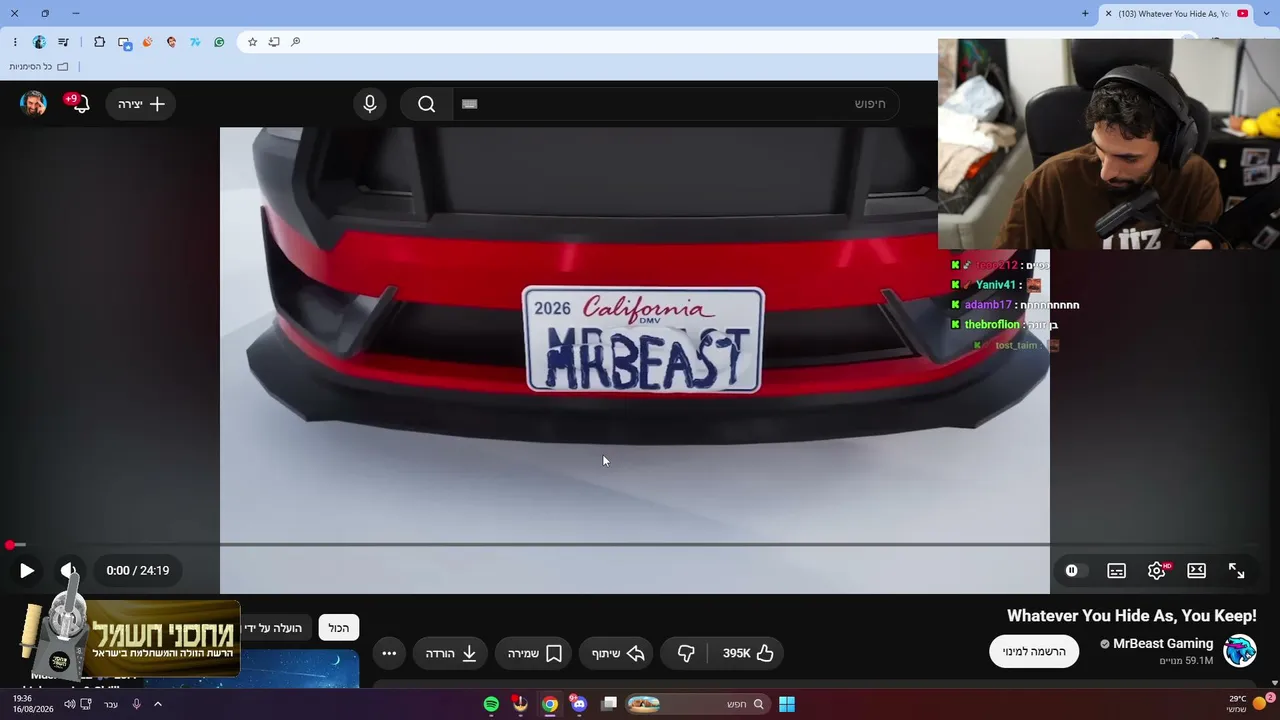
Task: Select the הכול filter chip
Action: point(339,628)
